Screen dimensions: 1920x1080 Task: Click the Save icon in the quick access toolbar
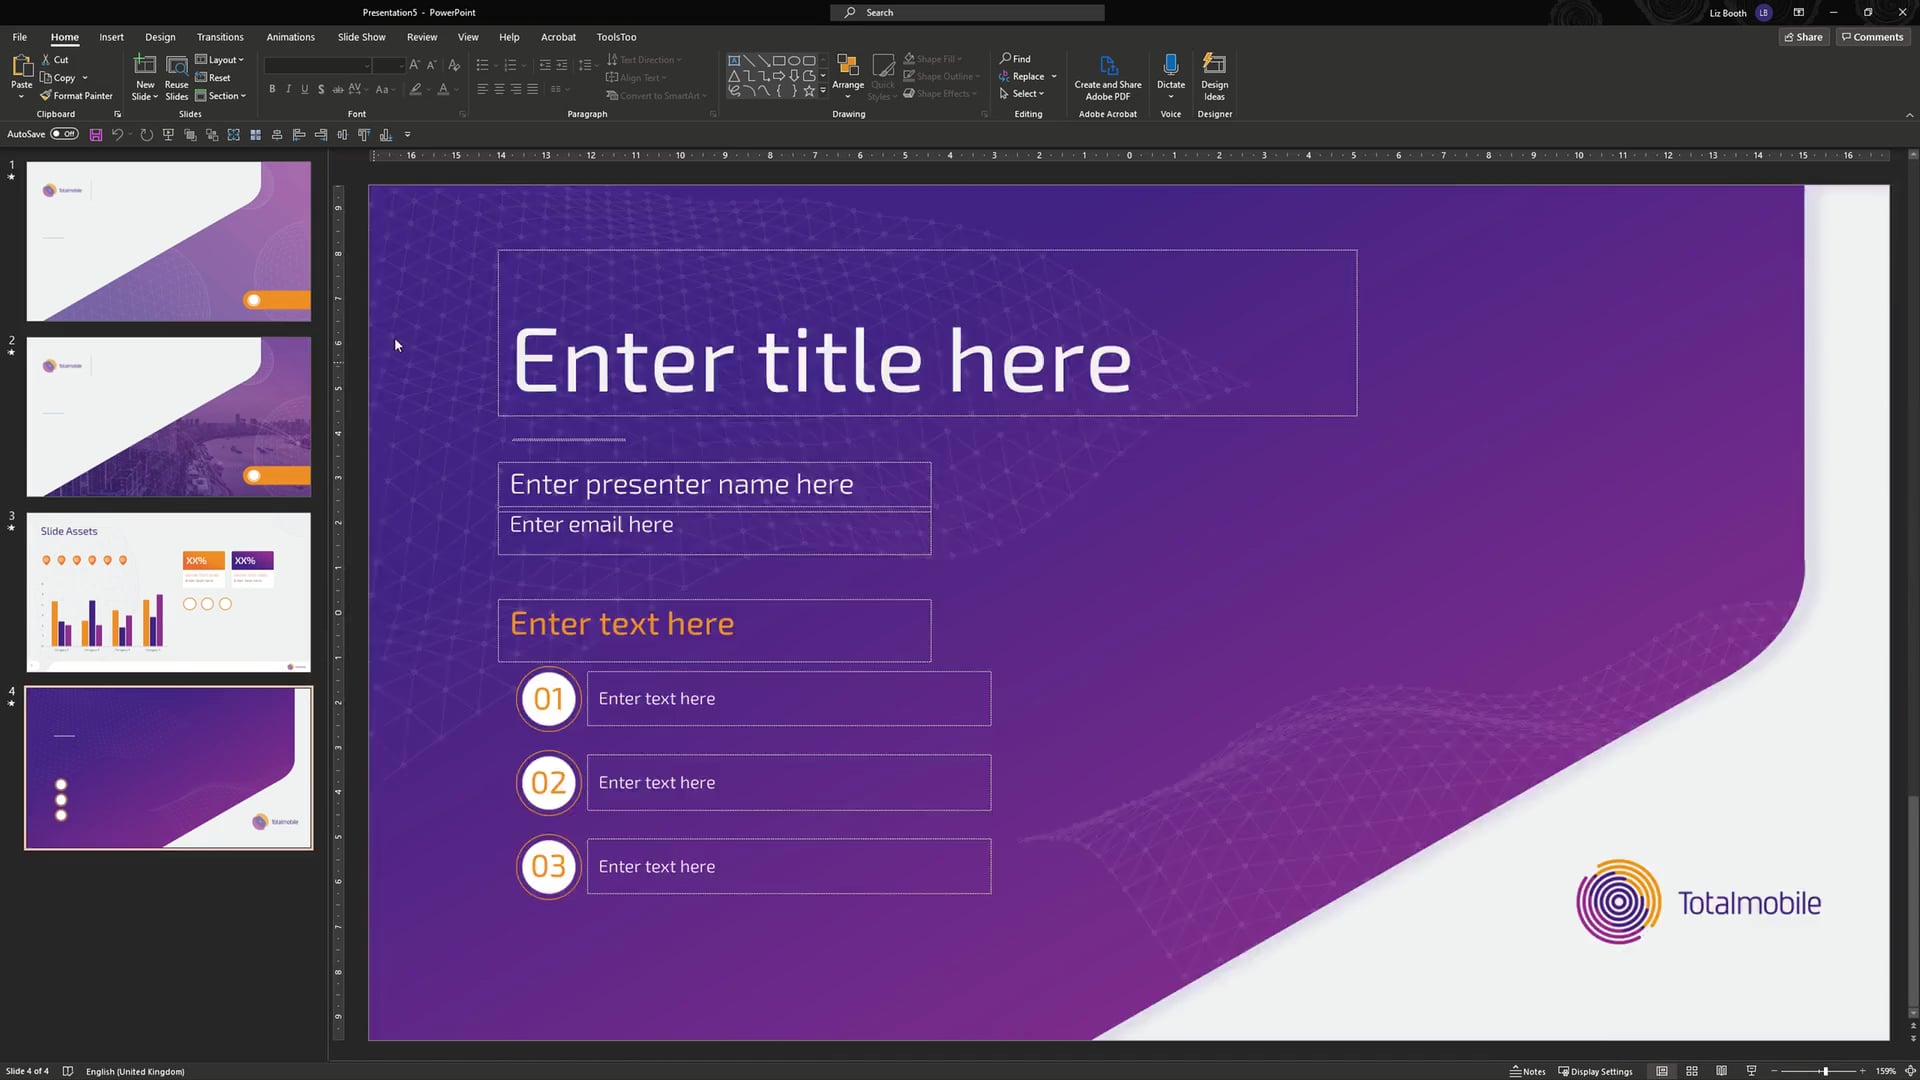(x=96, y=134)
